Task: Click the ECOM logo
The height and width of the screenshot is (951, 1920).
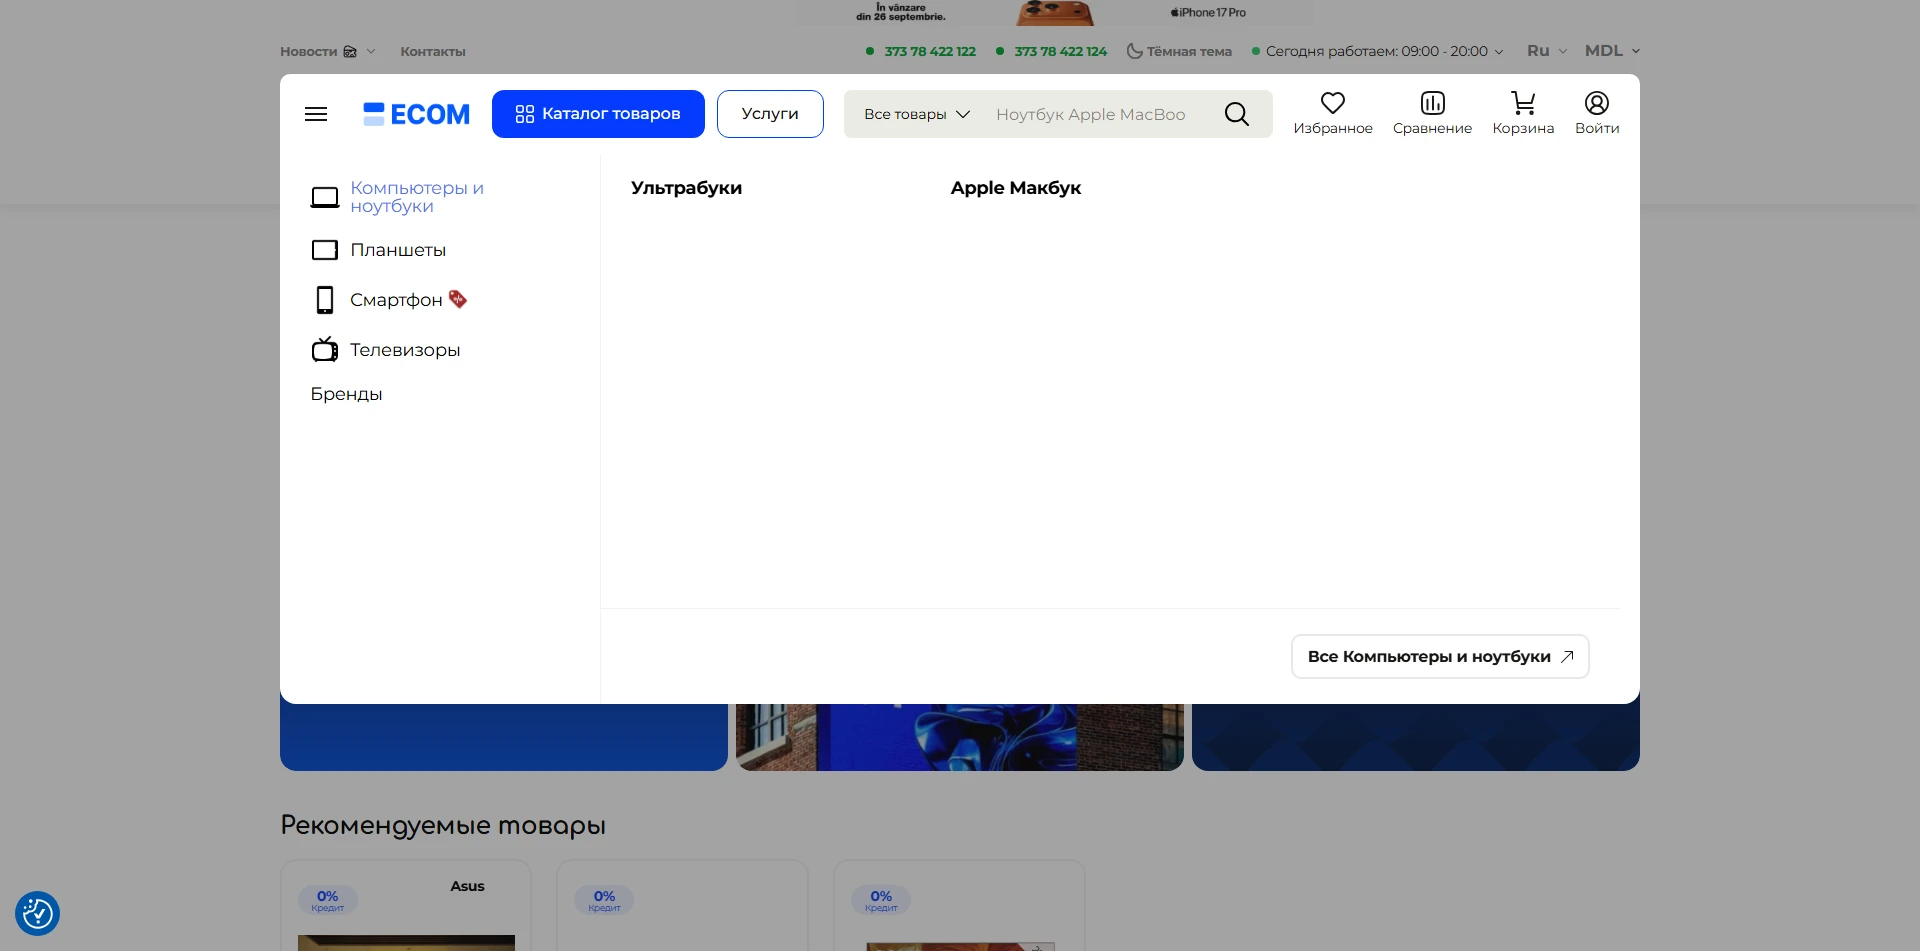Action: (416, 114)
